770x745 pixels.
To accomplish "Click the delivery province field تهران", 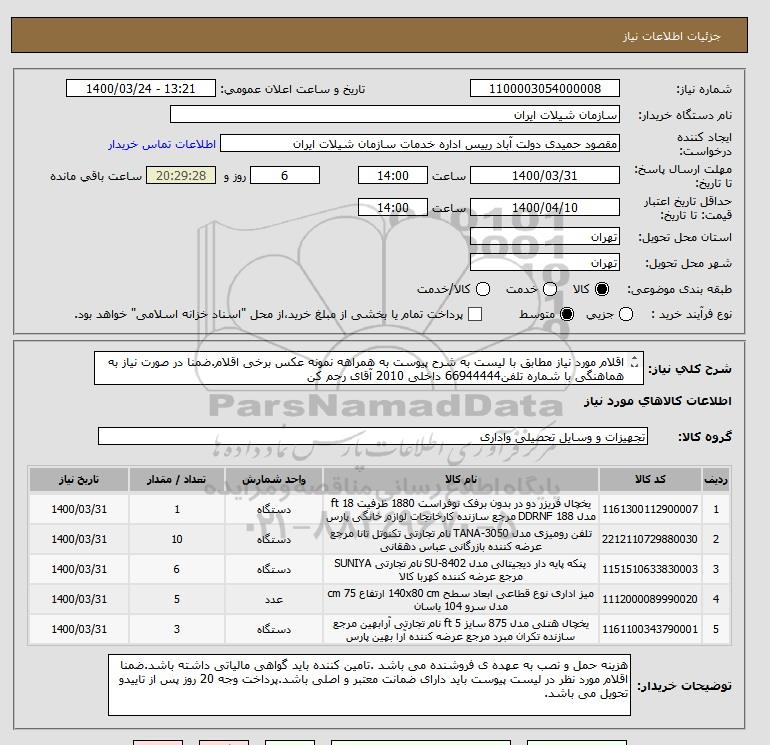I will click(545, 237).
